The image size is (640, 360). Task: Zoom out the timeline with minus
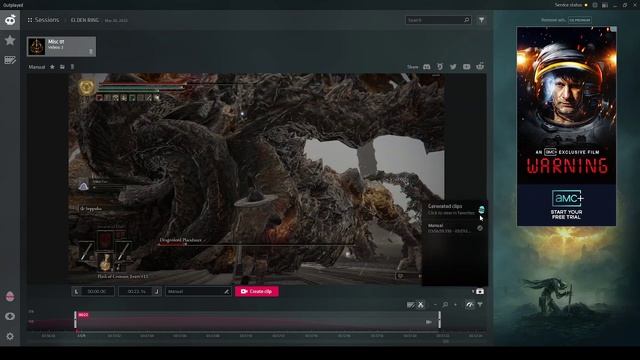point(435,304)
